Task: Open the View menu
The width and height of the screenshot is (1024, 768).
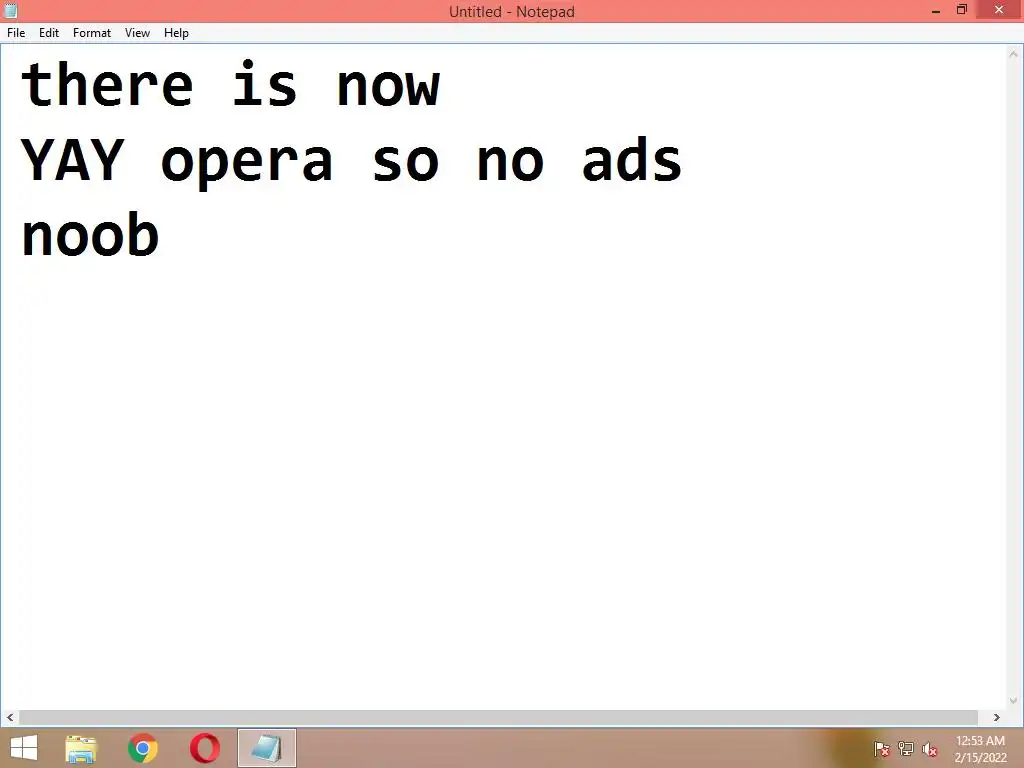Action: pyautogui.click(x=137, y=33)
